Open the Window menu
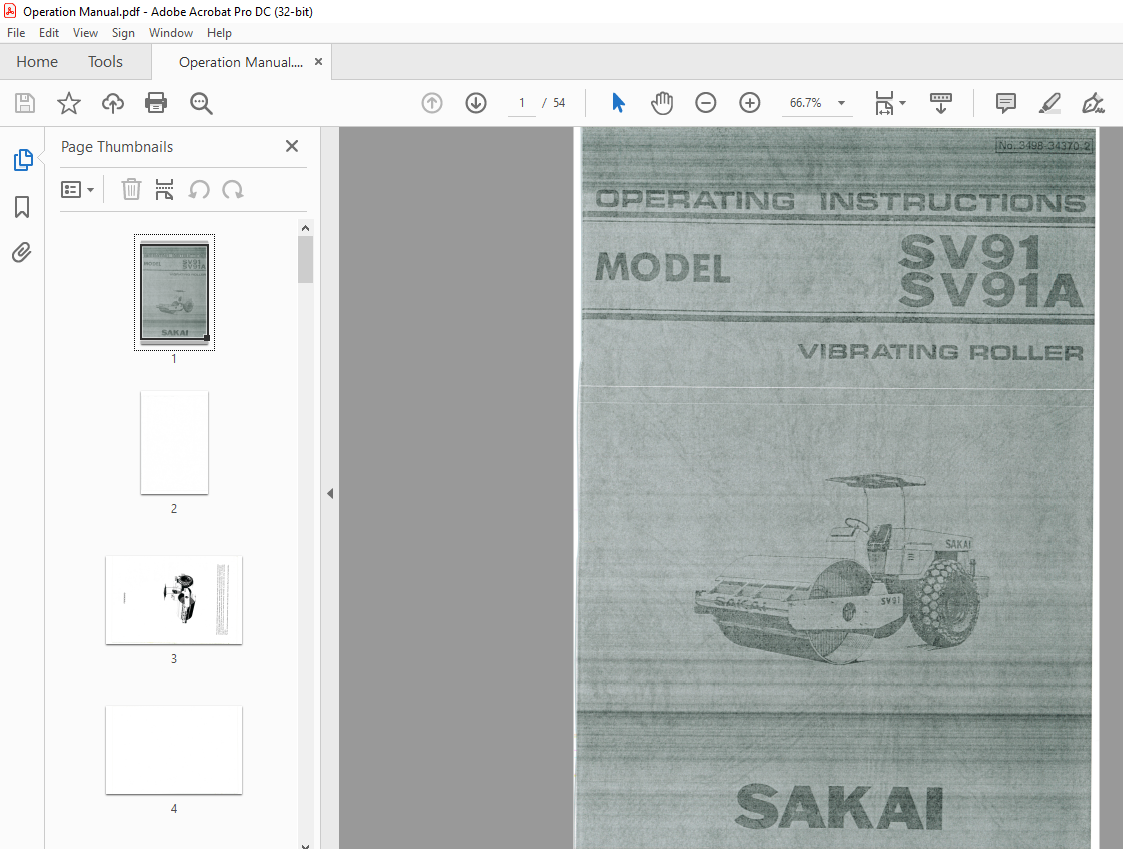This screenshot has height=849, width=1123. pyautogui.click(x=170, y=33)
